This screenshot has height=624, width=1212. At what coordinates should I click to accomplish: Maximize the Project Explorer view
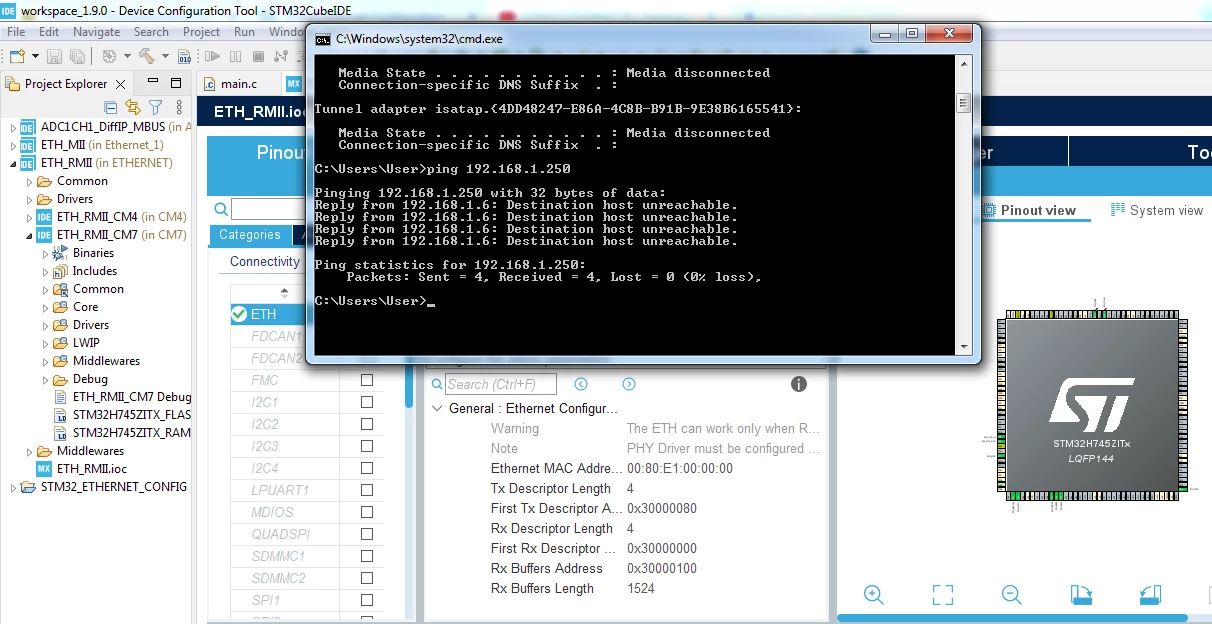tap(176, 83)
